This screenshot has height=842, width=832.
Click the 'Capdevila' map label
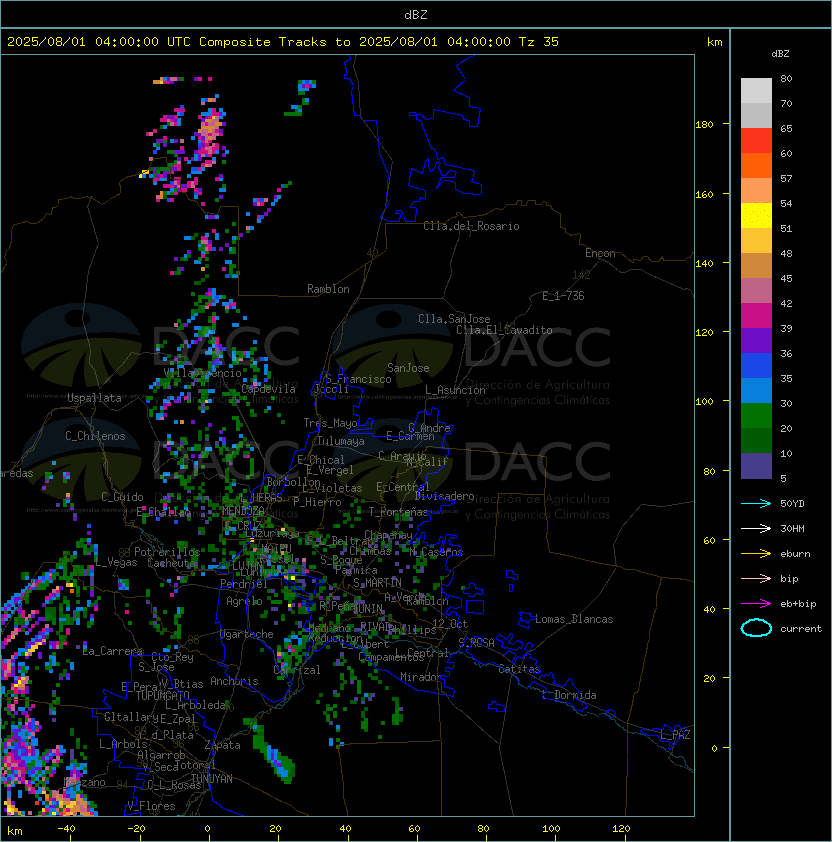click(x=268, y=389)
